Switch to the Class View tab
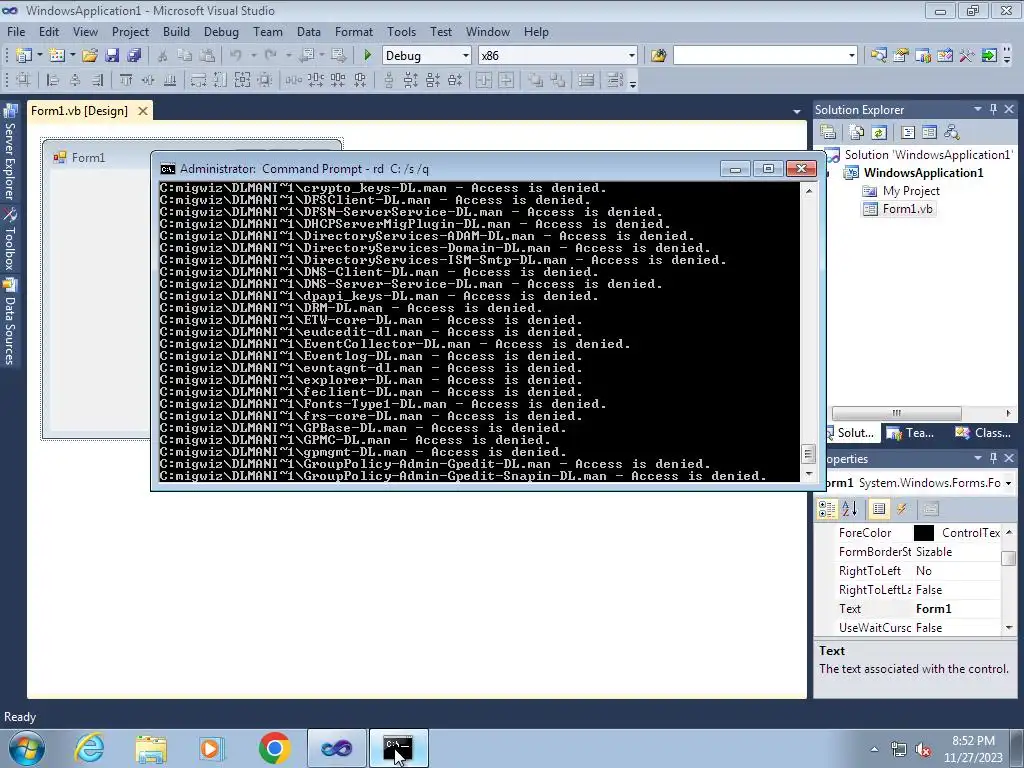 (983, 432)
